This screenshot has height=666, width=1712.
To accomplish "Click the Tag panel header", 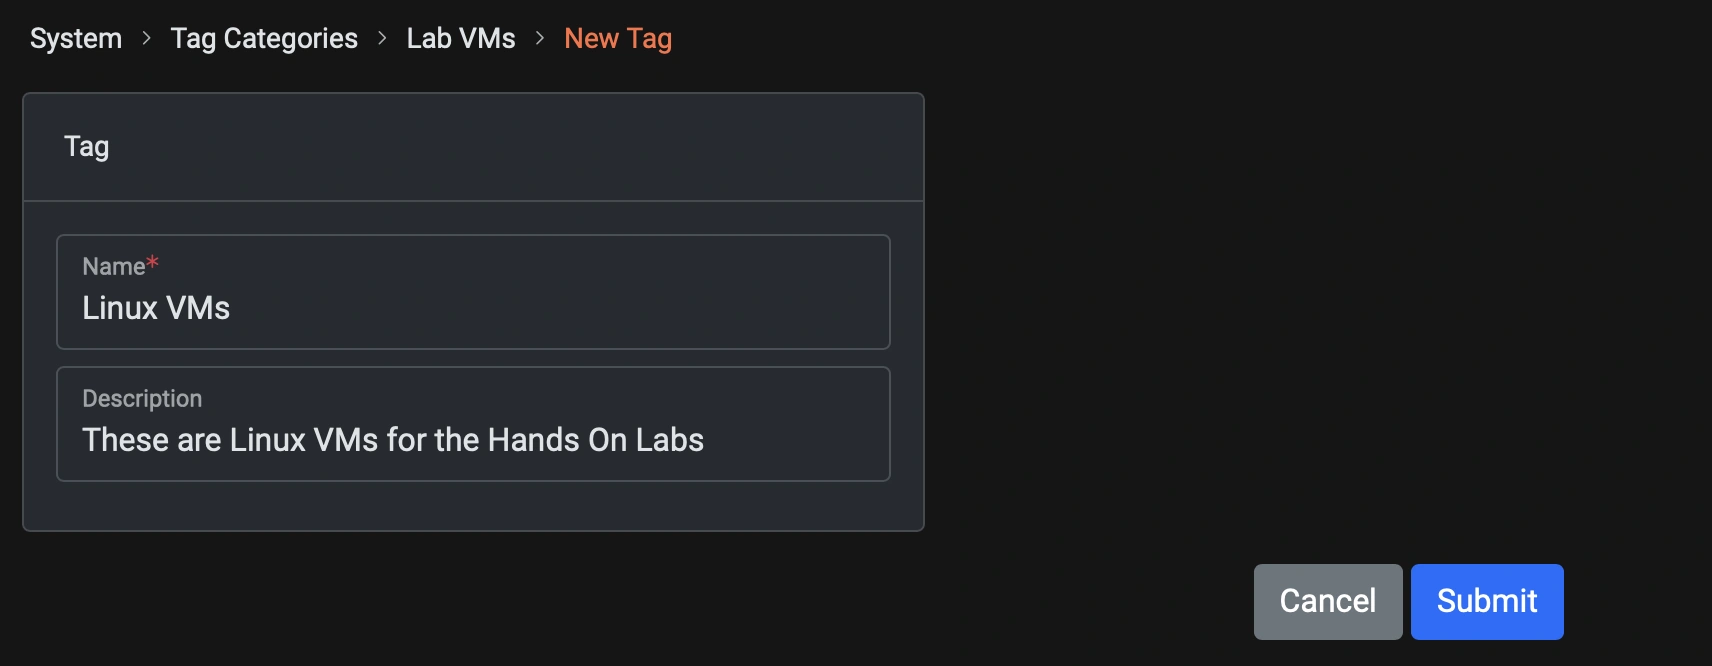I will tap(87, 146).
